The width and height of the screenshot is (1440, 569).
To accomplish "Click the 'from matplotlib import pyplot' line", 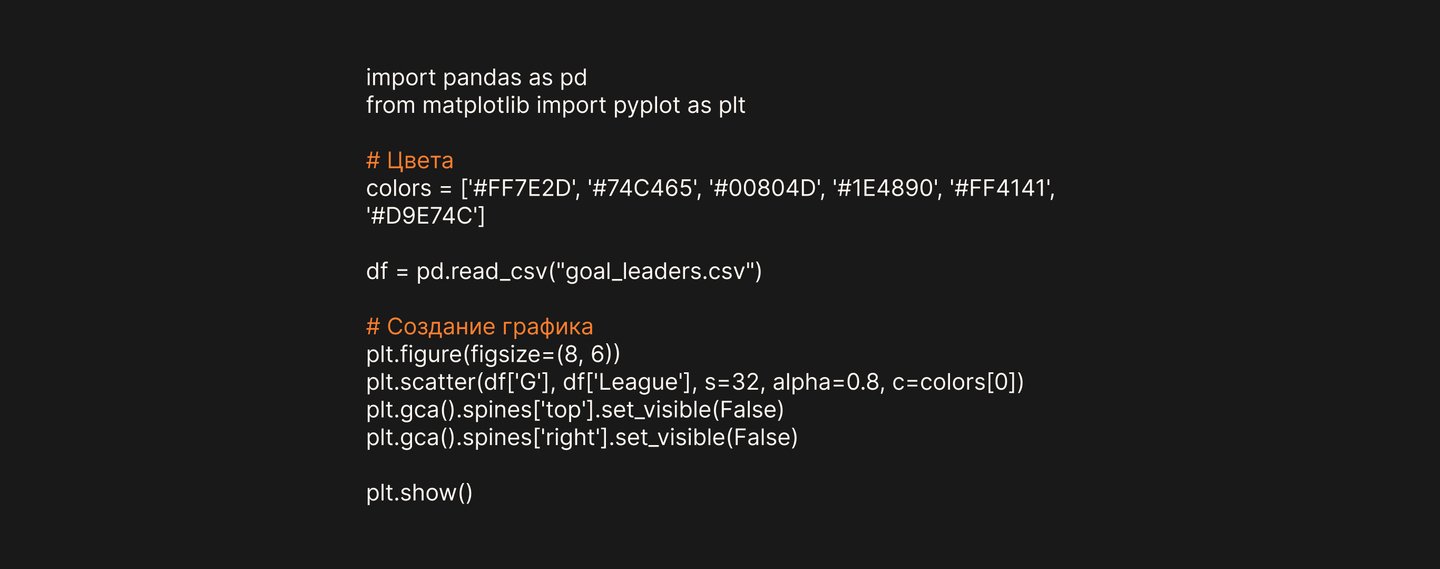I will [555, 105].
